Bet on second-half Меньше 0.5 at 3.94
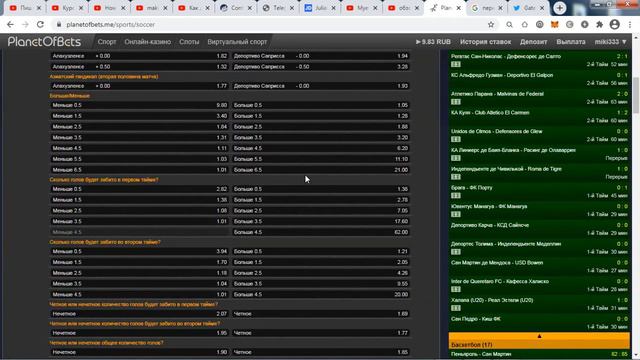 (139, 251)
